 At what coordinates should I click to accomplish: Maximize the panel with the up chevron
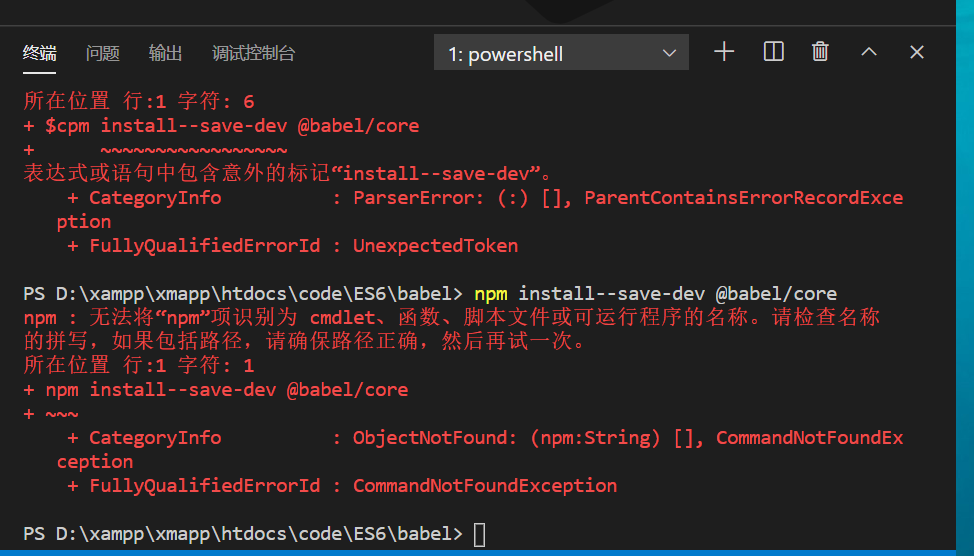869,52
